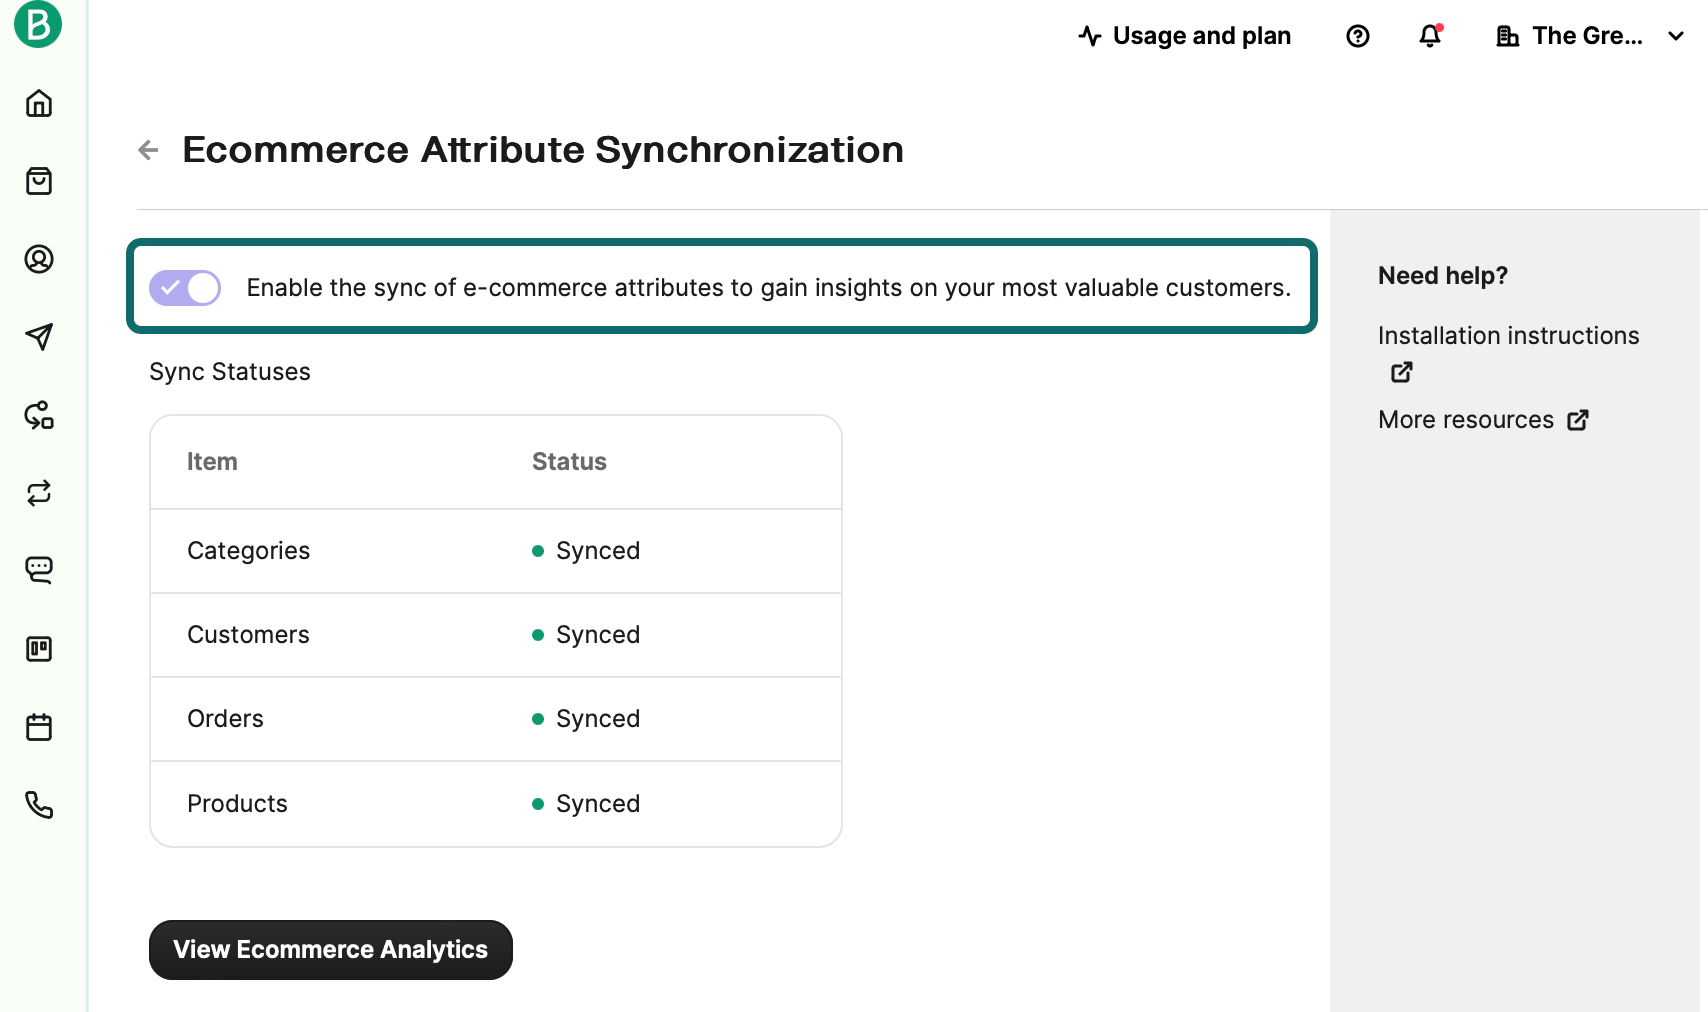Click the Brevo logo icon
The height and width of the screenshot is (1012, 1708).
coord(38,24)
